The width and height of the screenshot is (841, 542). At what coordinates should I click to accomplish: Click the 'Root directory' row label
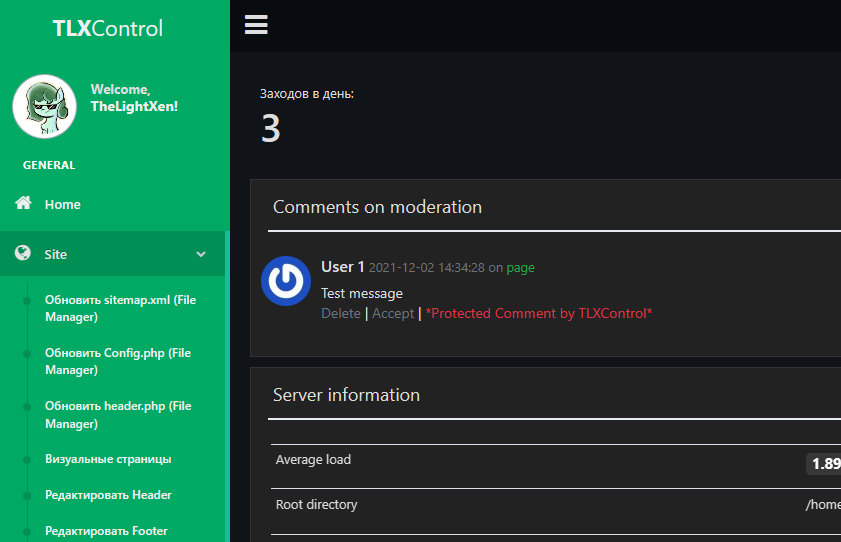point(316,504)
